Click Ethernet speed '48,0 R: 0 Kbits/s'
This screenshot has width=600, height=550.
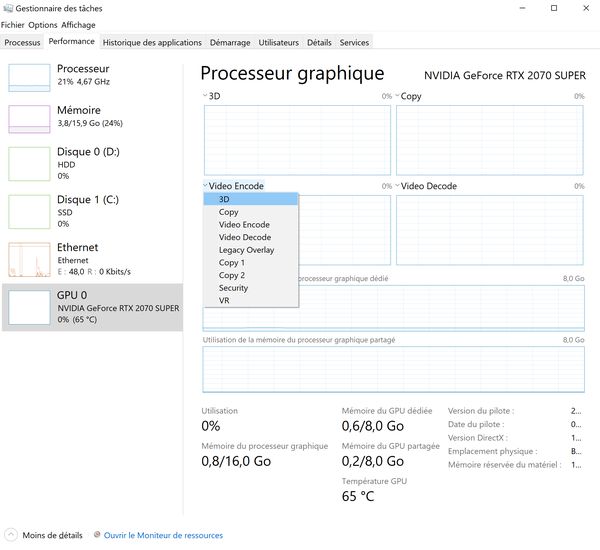99,271
